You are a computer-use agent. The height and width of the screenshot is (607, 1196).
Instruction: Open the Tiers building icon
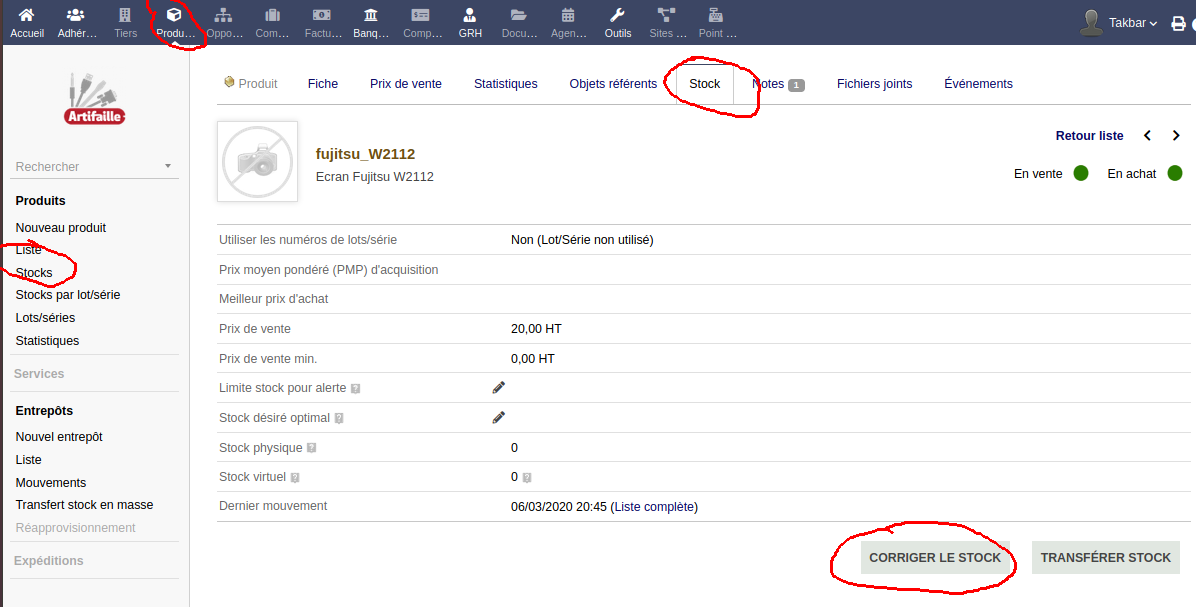coord(125,15)
